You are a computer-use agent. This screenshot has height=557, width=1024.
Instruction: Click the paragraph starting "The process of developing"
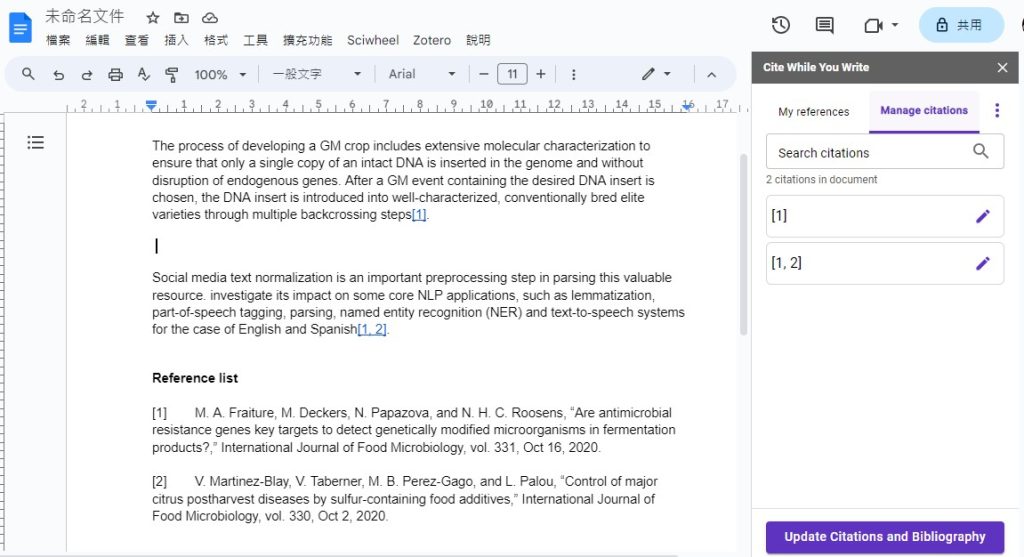pos(403,180)
